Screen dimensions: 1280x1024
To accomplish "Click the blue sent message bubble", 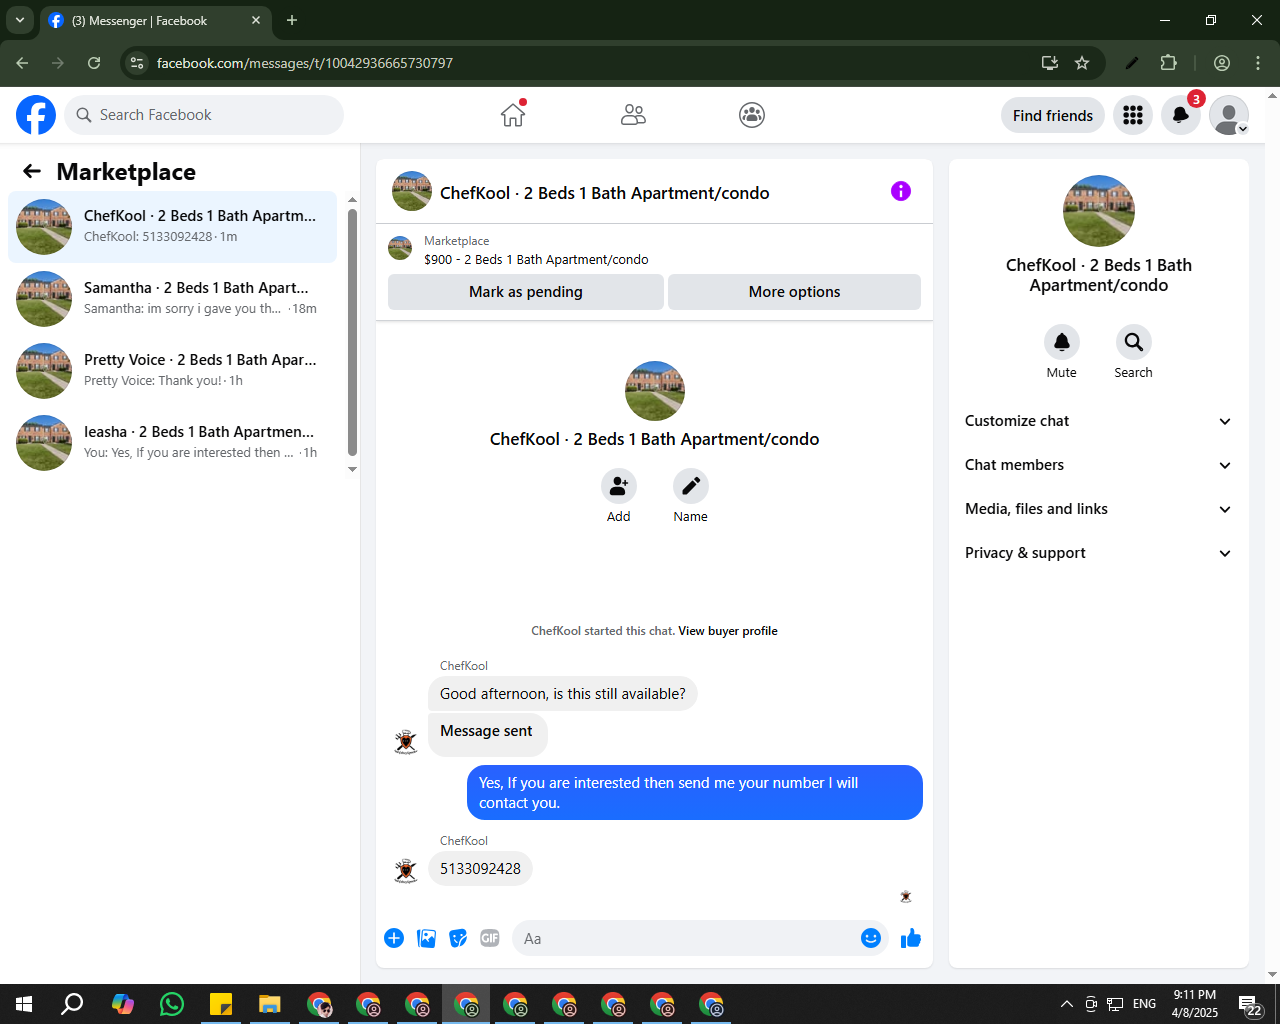I will [x=695, y=793].
